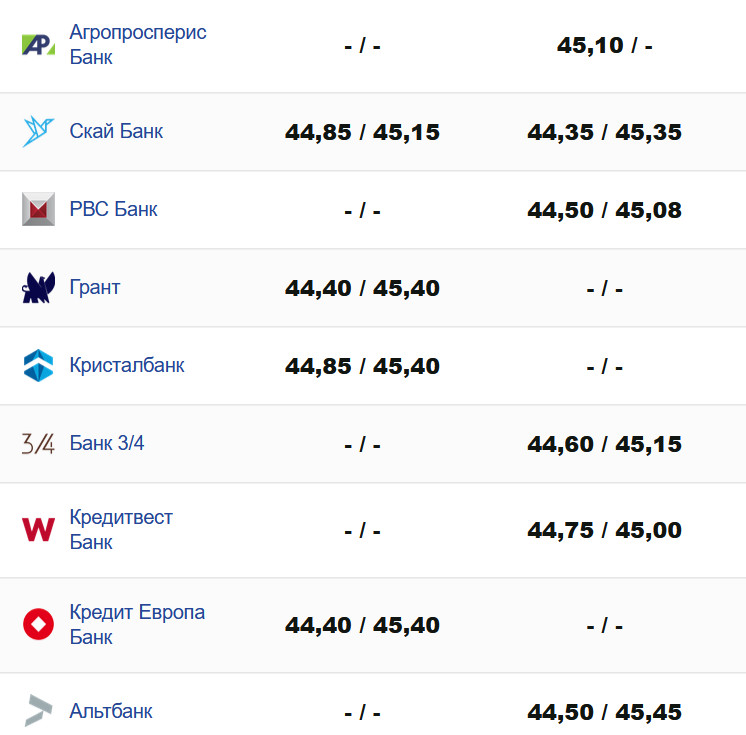Click the Альтбанк grey logo icon
The height and width of the screenshot is (735, 746).
[38, 711]
